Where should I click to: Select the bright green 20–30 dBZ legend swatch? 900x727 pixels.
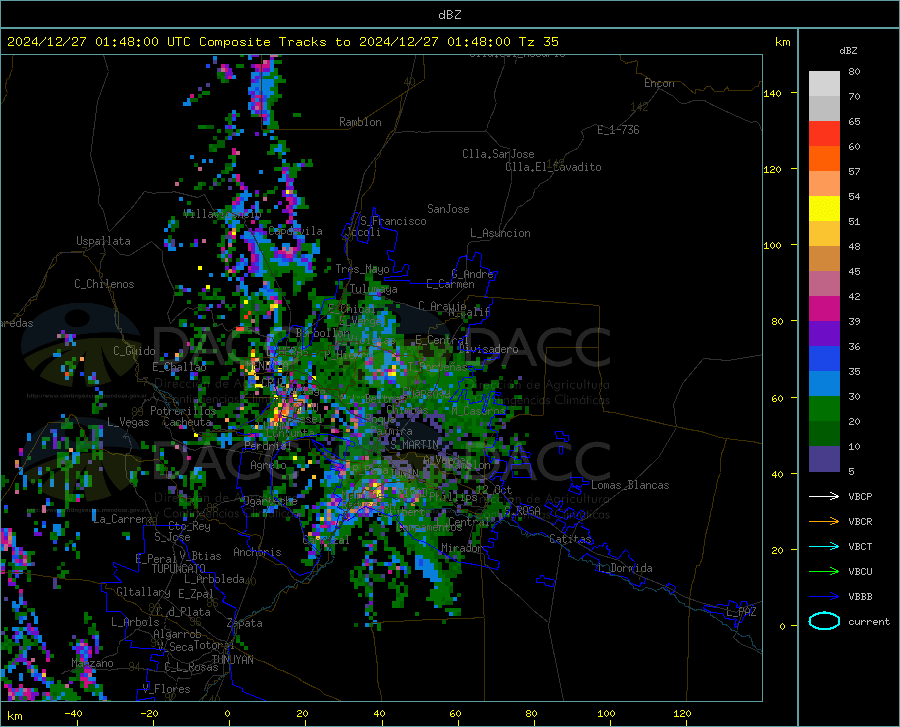point(824,409)
